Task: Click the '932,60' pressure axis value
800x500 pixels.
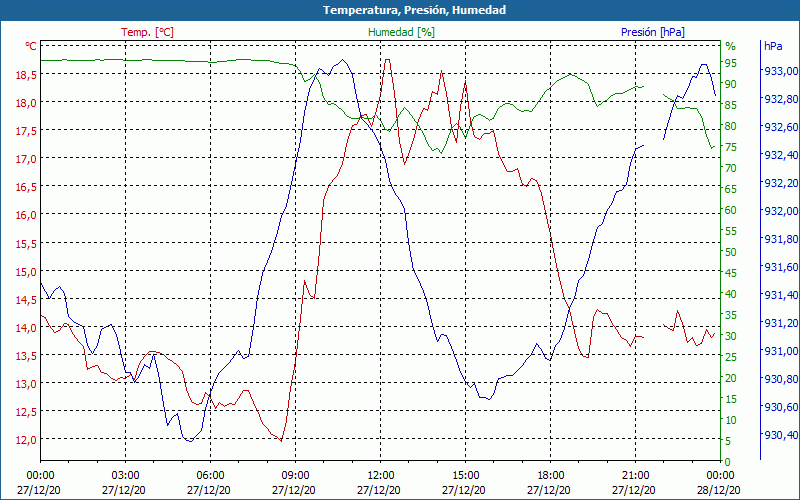Action: [780, 127]
